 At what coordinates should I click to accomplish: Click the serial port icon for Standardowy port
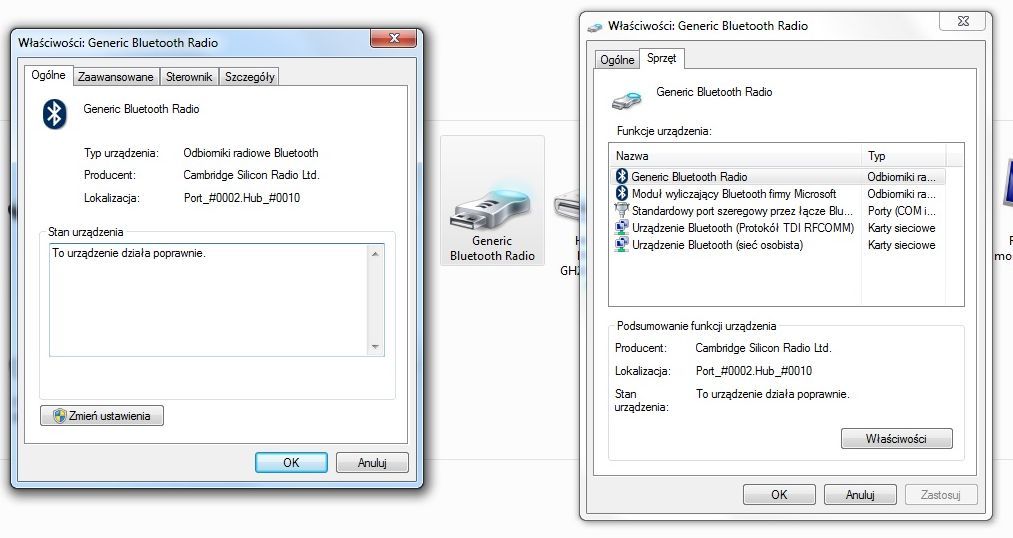tap(621, 211)
